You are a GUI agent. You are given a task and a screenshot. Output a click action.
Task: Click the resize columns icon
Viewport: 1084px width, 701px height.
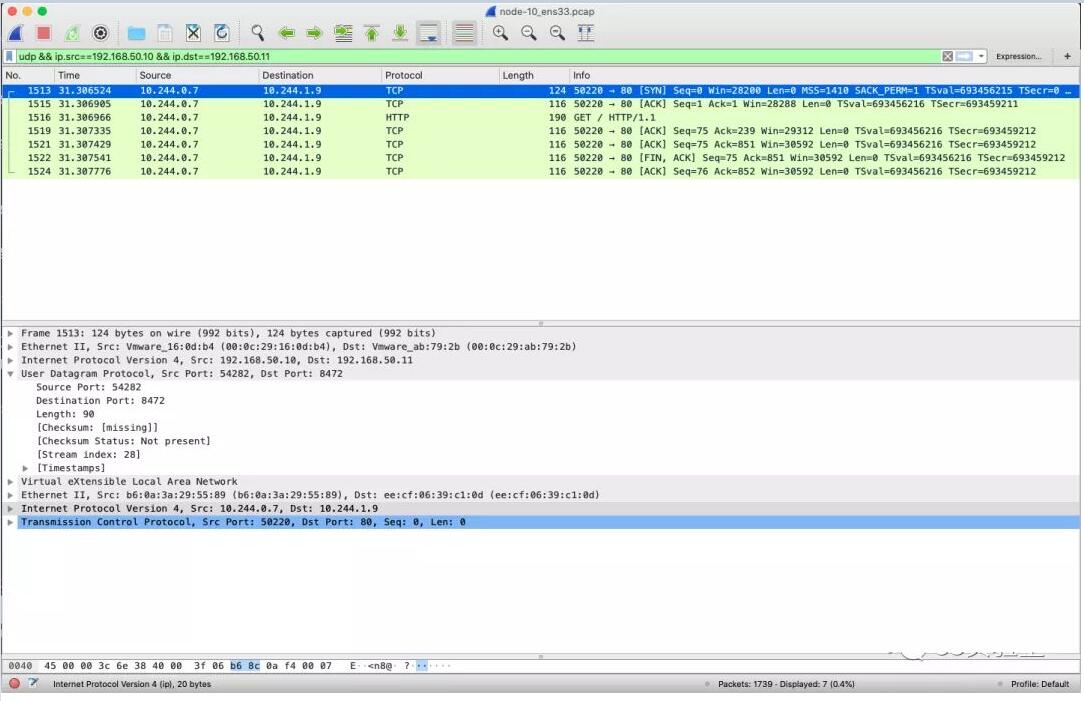[x=586, y=33]
